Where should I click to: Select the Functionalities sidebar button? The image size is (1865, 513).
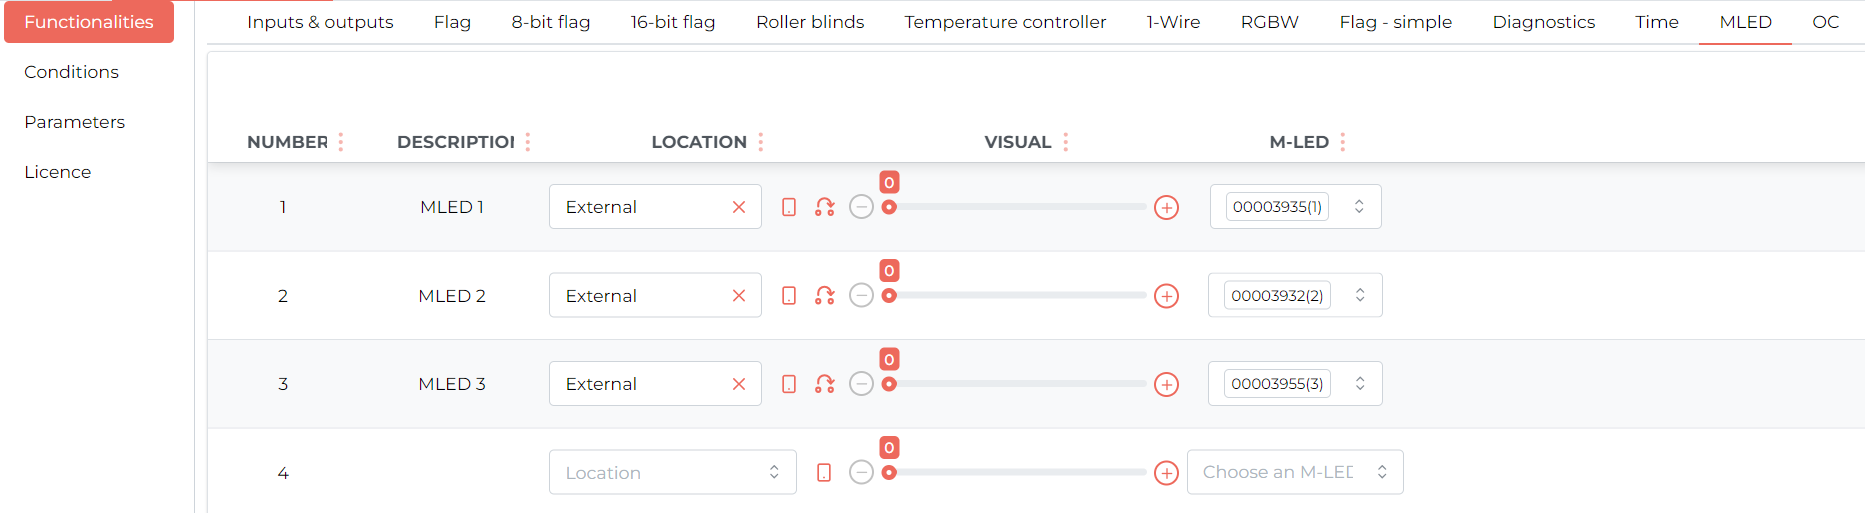tap(89, 22)
